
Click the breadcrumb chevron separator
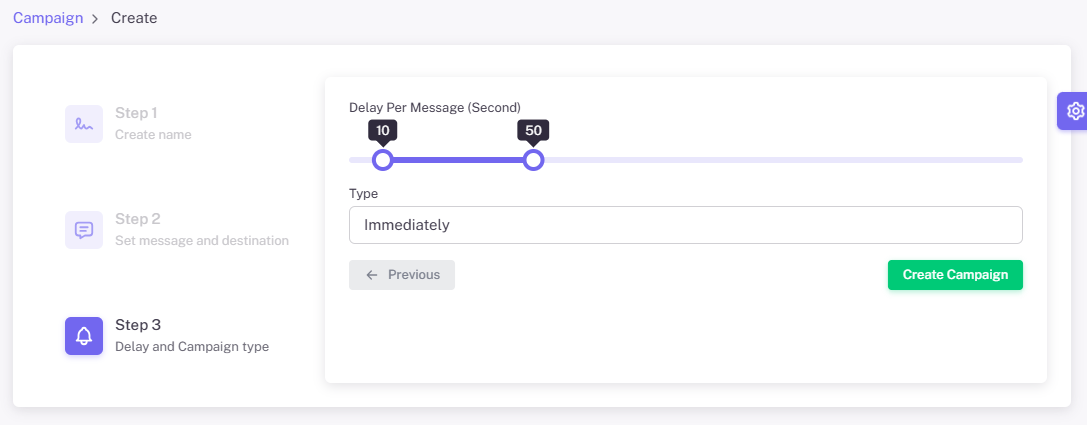click(96, 19)
